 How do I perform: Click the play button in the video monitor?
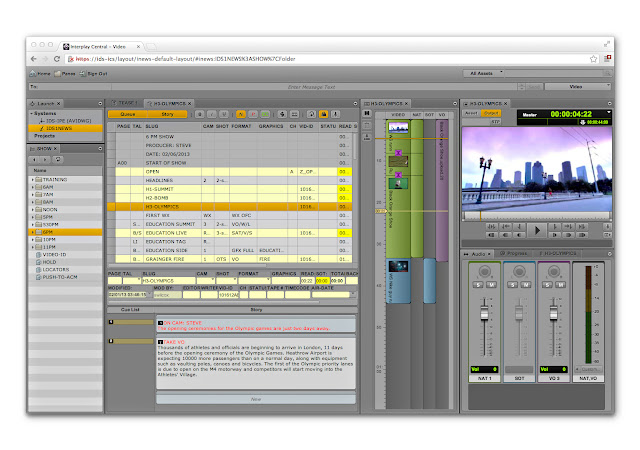tap(537, 231)
